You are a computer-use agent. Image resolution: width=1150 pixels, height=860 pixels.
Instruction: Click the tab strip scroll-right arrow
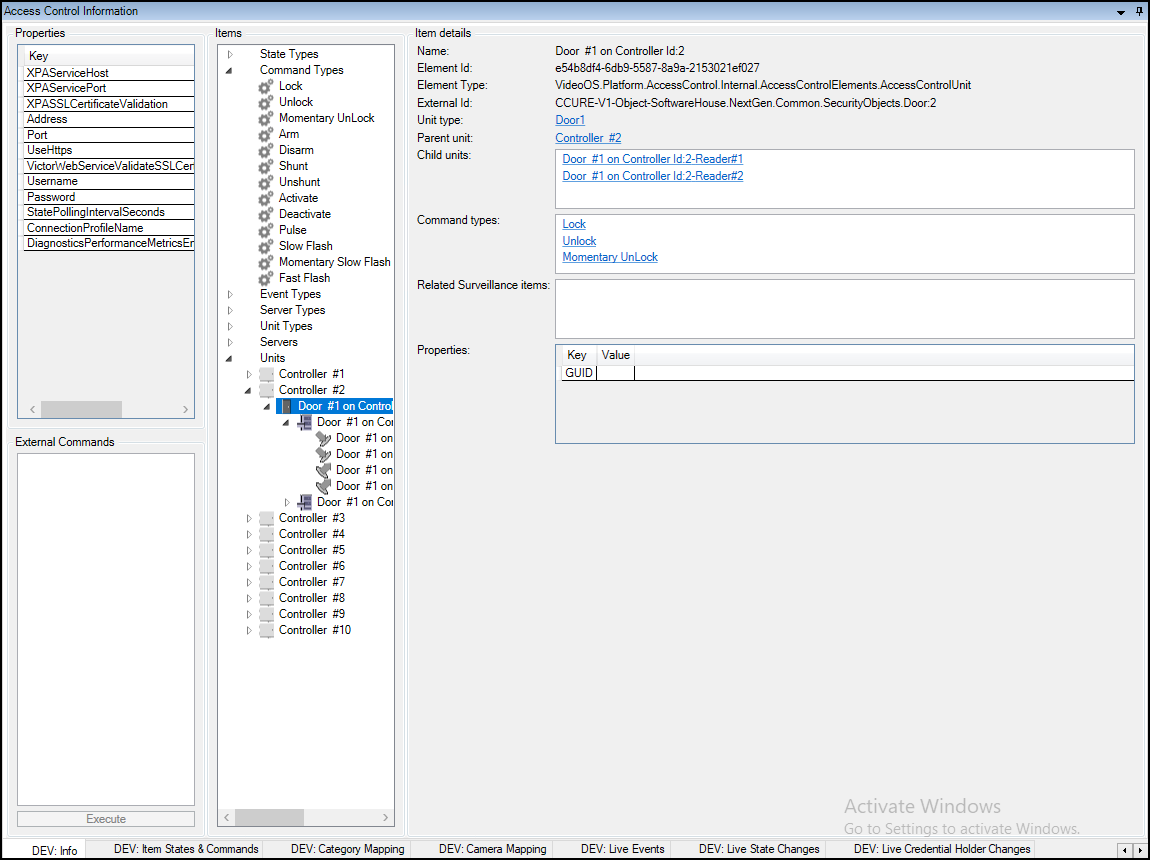click(x=1140, y=850)
